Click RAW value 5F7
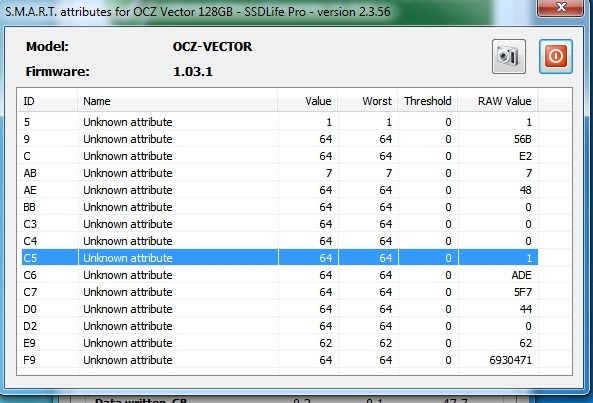Screen dimensions: 593x403 523,292
